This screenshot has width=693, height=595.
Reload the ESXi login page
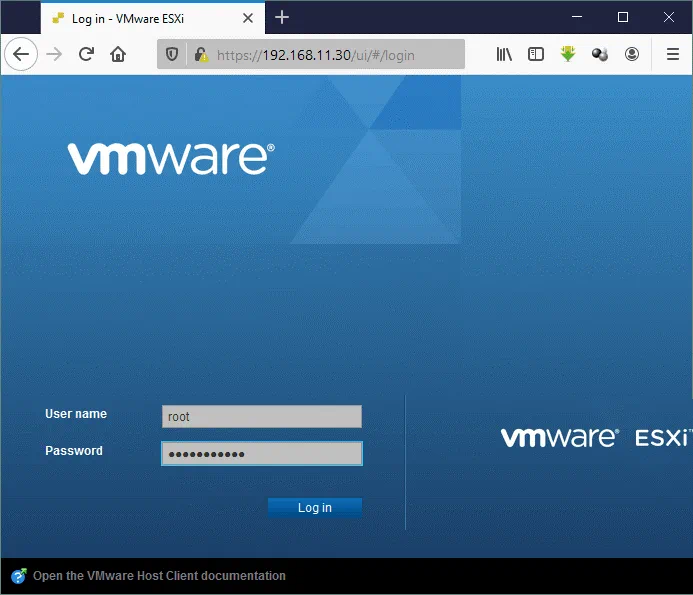tap(87, 55)
